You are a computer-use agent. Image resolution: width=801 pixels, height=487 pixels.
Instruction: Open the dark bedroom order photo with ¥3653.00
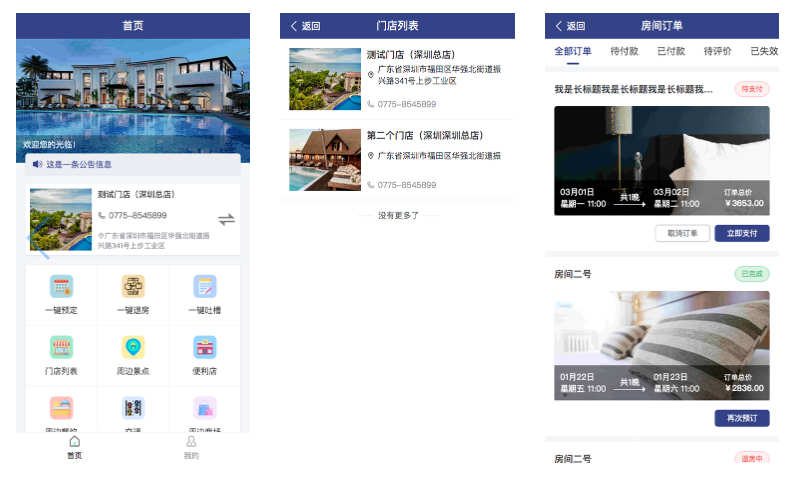click(x=662, y=160)
